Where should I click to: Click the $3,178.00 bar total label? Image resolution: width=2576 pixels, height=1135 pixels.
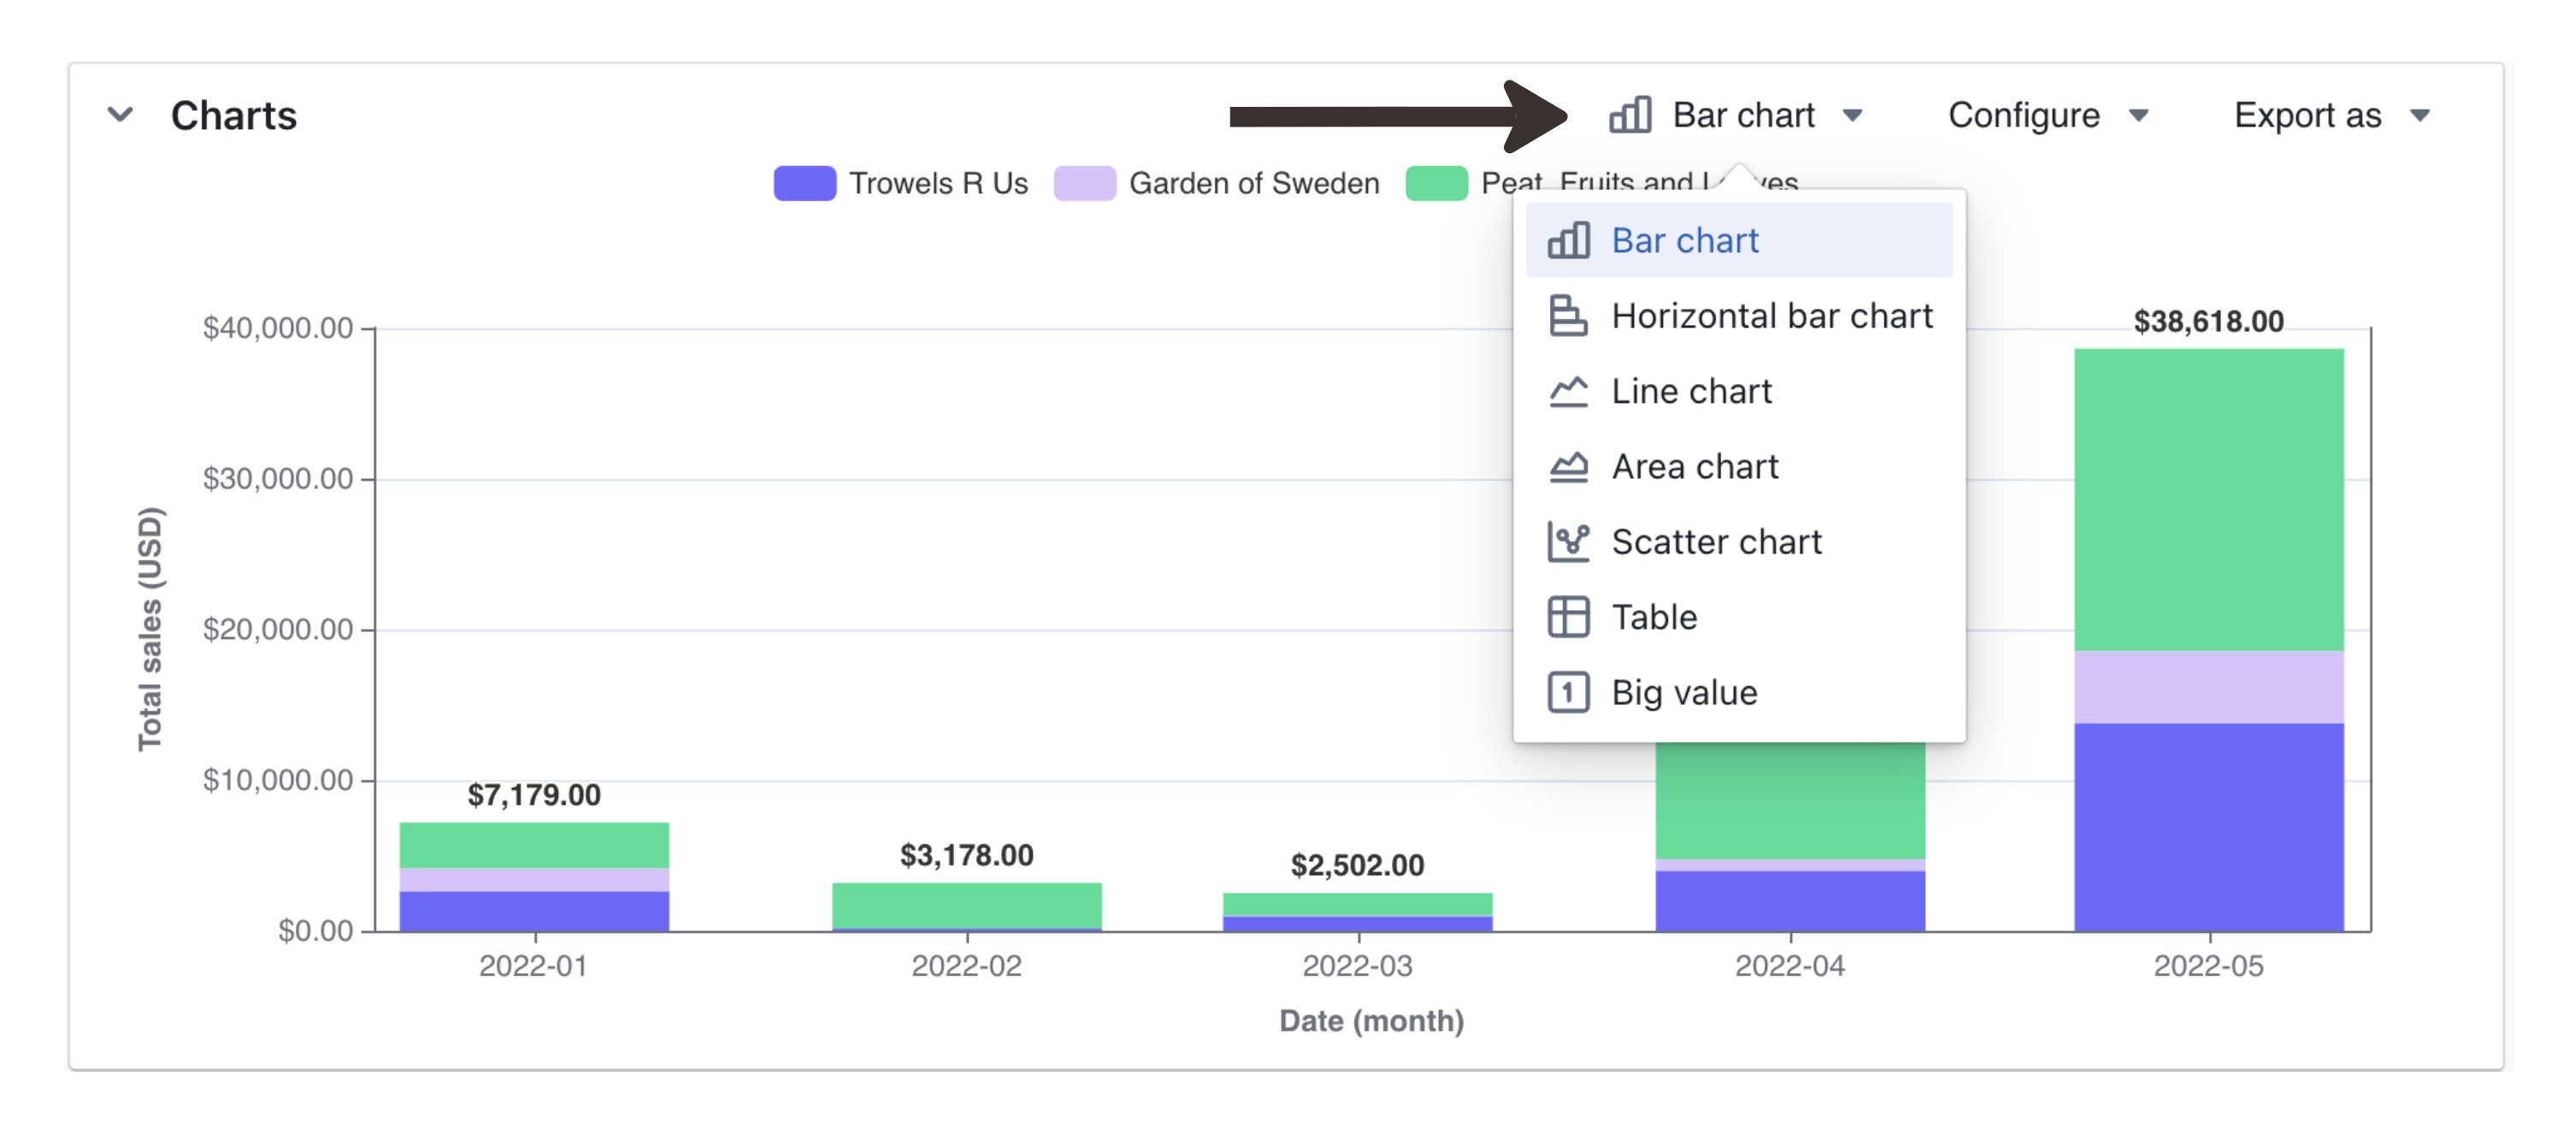966,855
